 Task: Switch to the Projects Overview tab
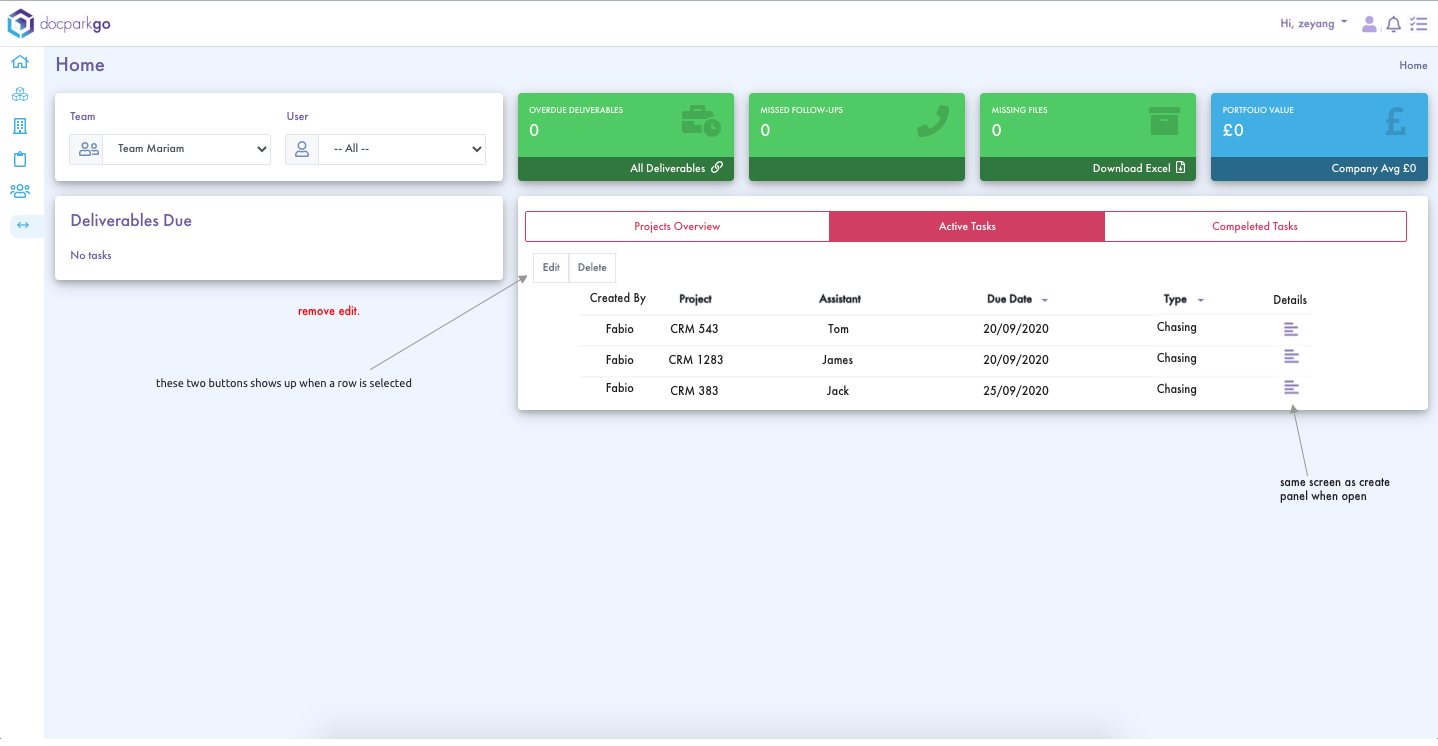677,227
